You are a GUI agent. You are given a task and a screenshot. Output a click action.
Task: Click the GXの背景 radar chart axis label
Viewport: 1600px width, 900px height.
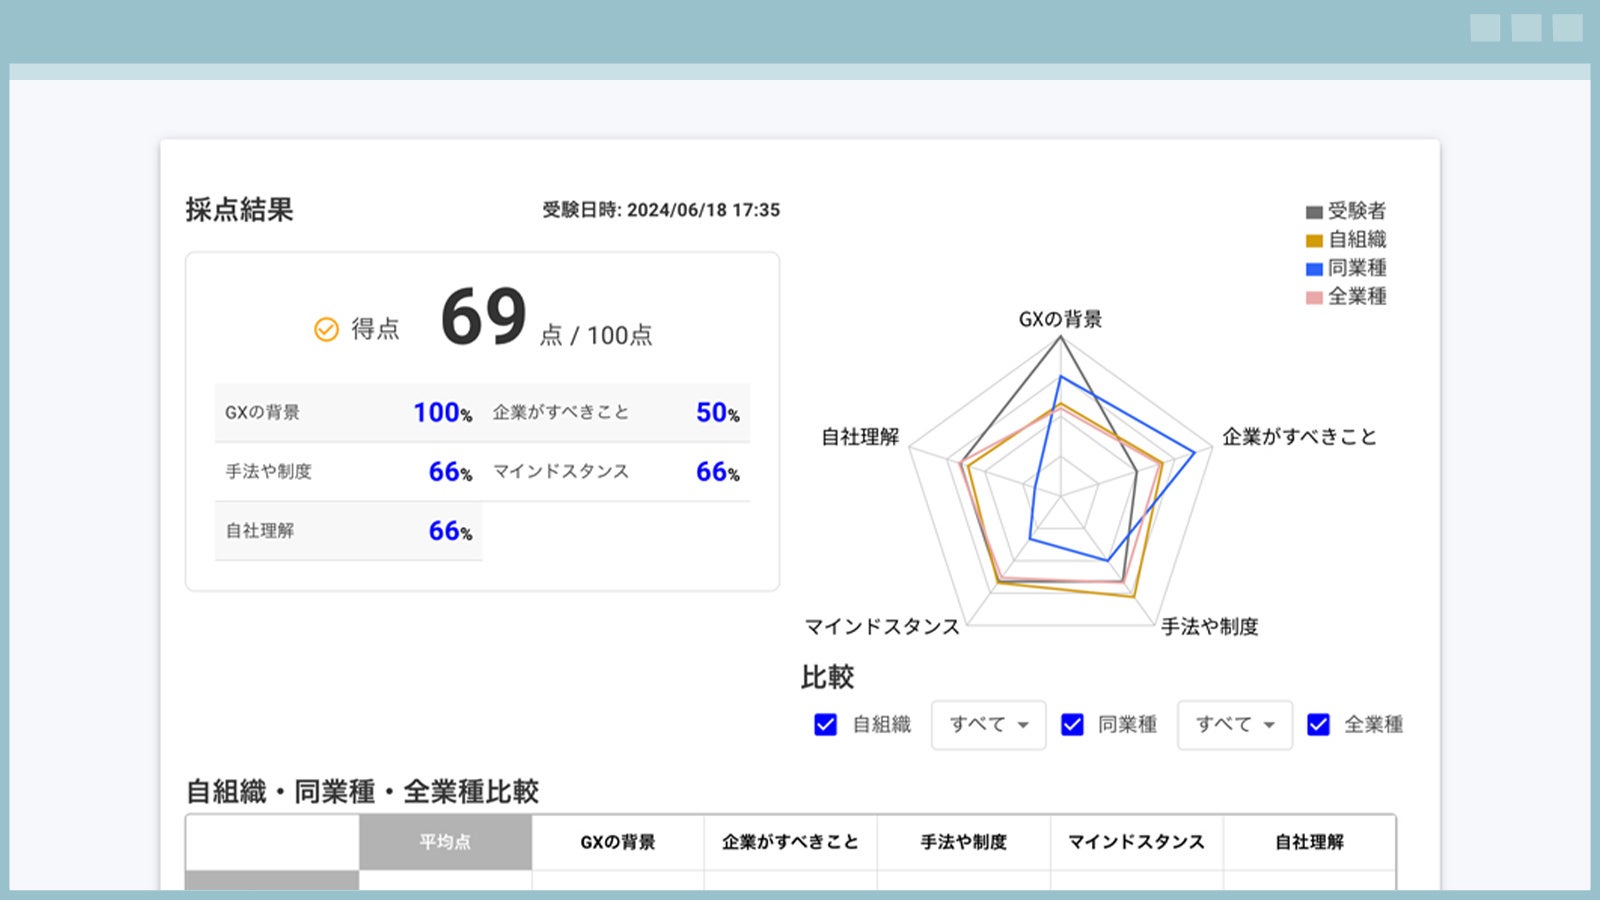[1060, 320]
